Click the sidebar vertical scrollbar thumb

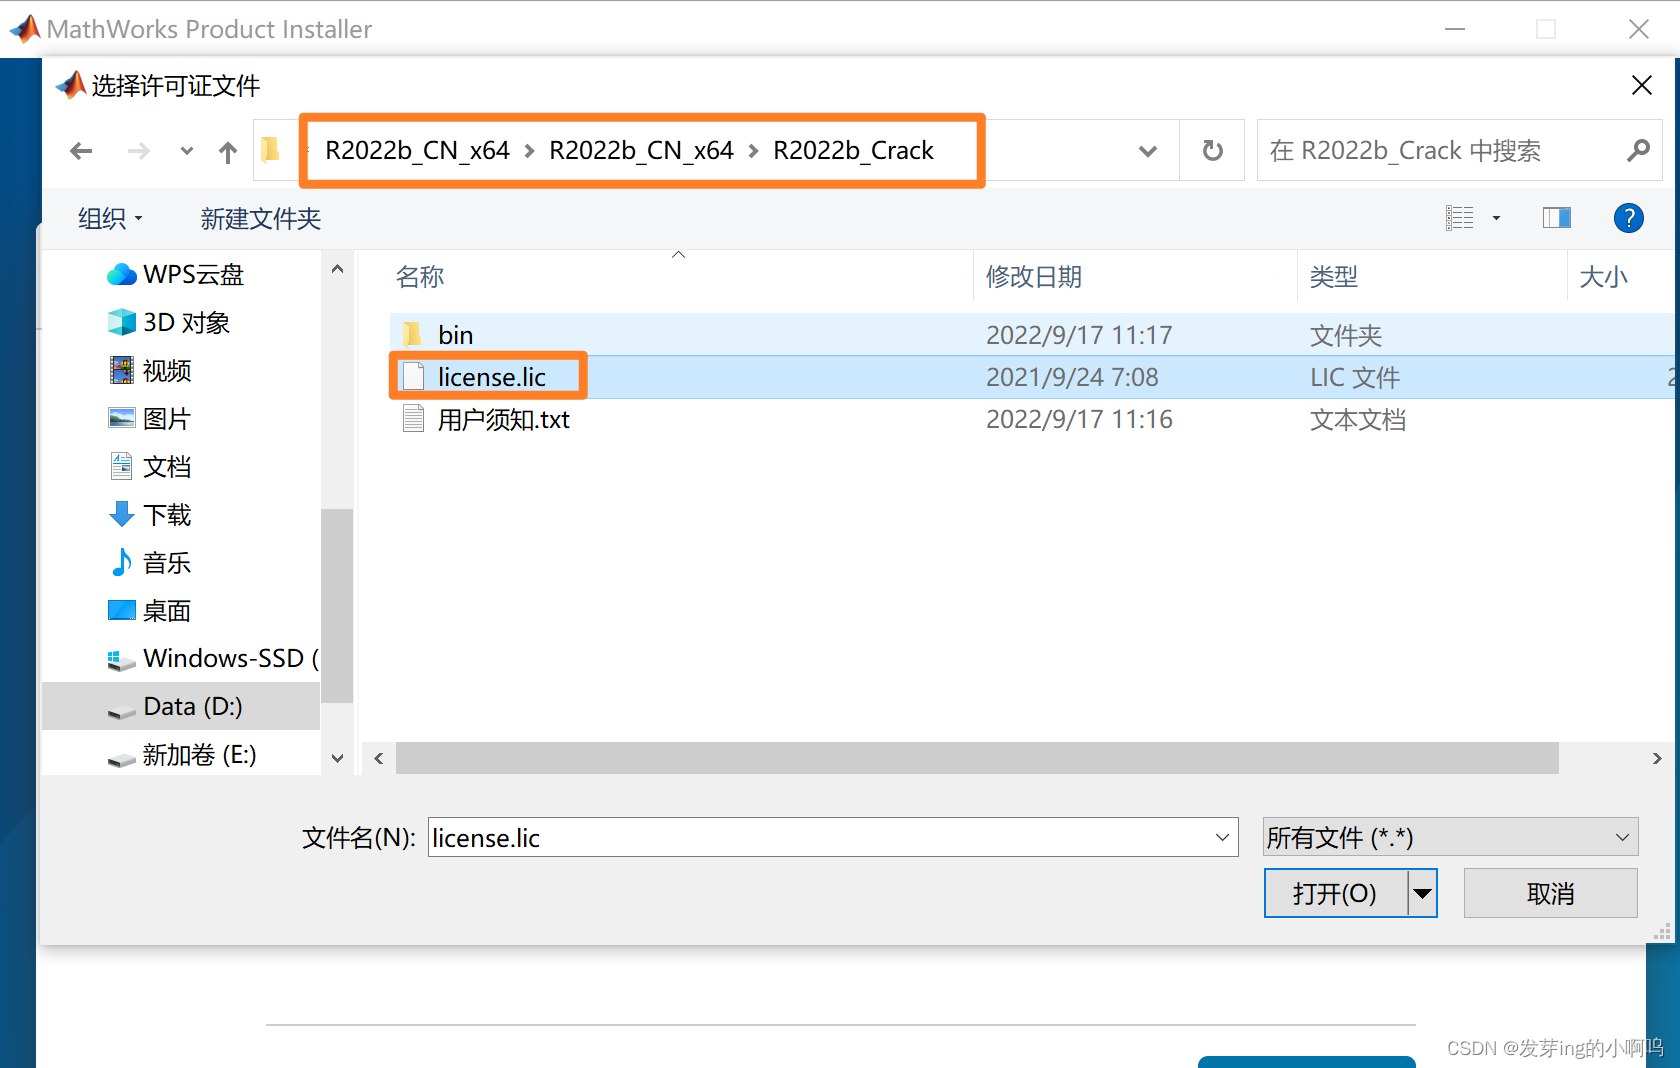pyautogui.click(x=337, y=606)
